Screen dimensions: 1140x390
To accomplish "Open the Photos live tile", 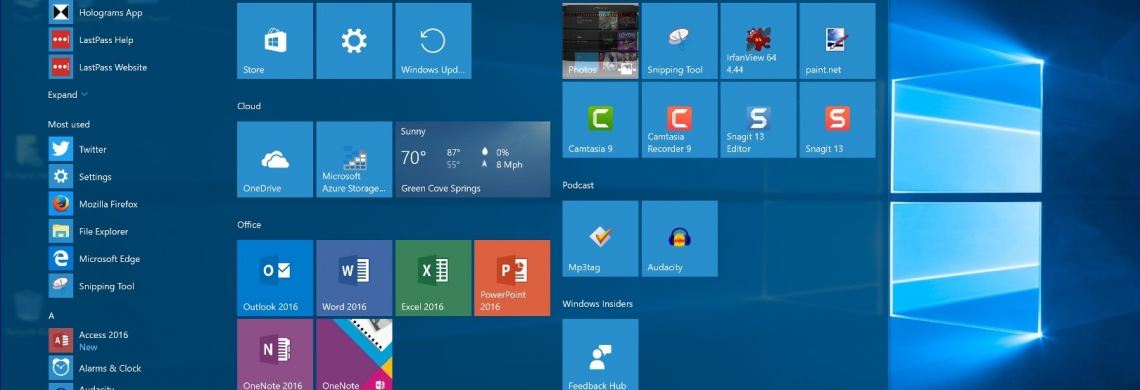I will tap(601, 41).
